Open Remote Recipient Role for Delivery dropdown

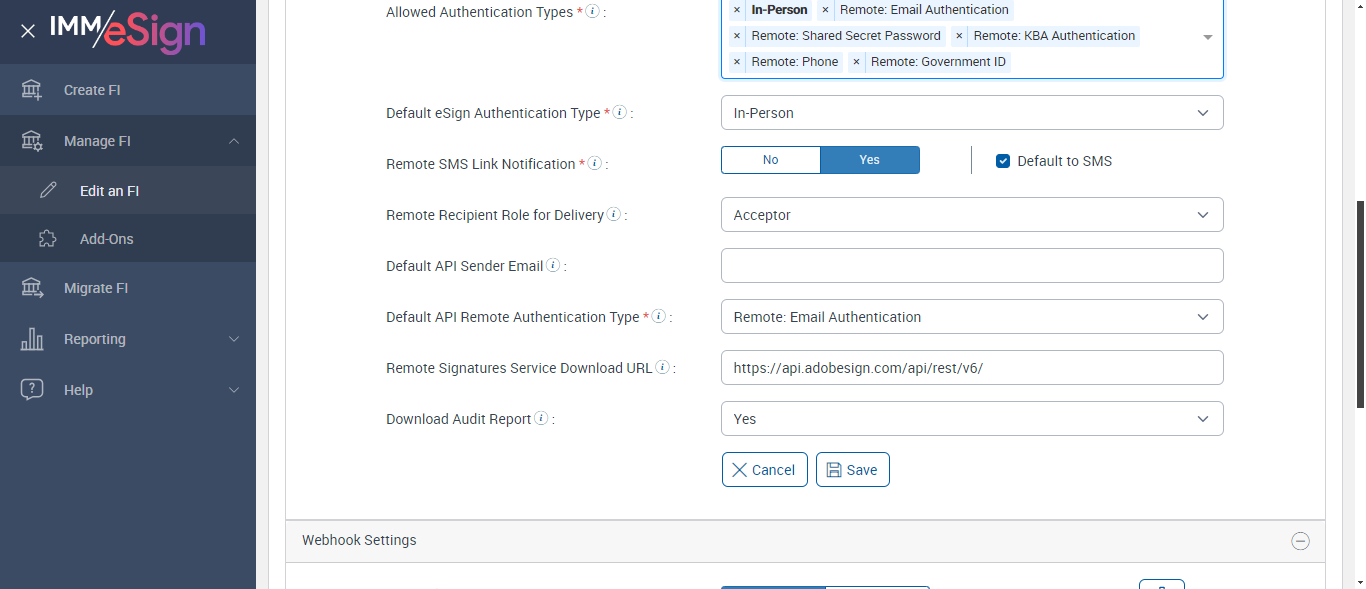[971, 215]
